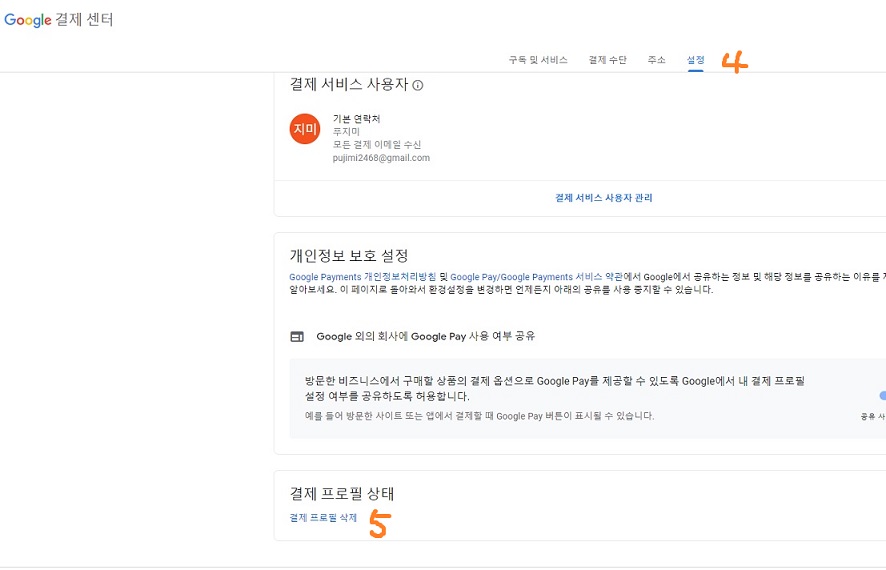Screen dimensions: 886x570
Task: Toggle the Google Pay sharing switch
Action: click(881, 396)
